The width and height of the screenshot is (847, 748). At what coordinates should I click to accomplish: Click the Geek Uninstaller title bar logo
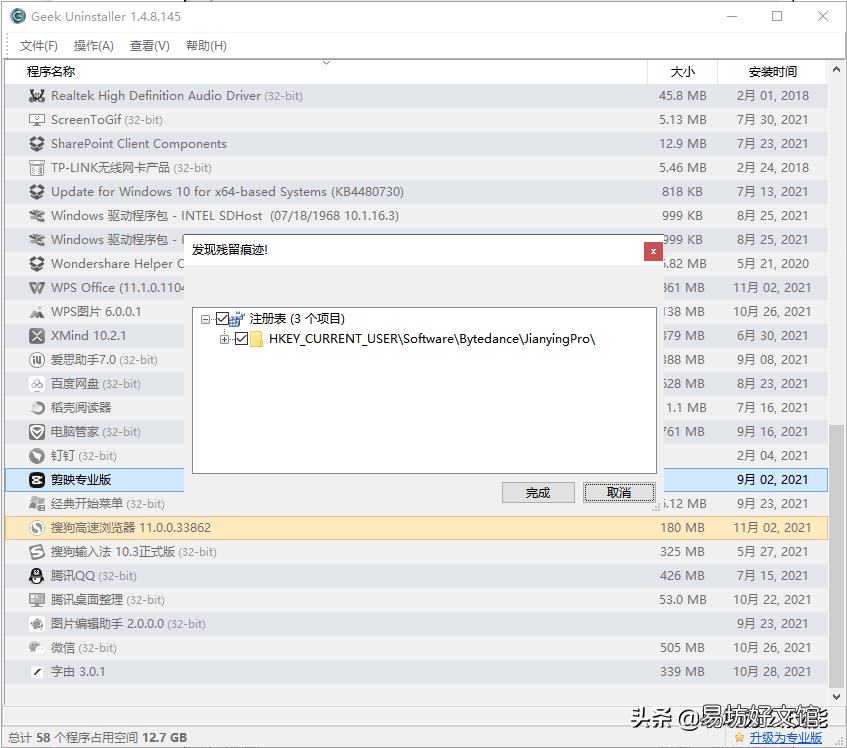click(x=18, y=16)
